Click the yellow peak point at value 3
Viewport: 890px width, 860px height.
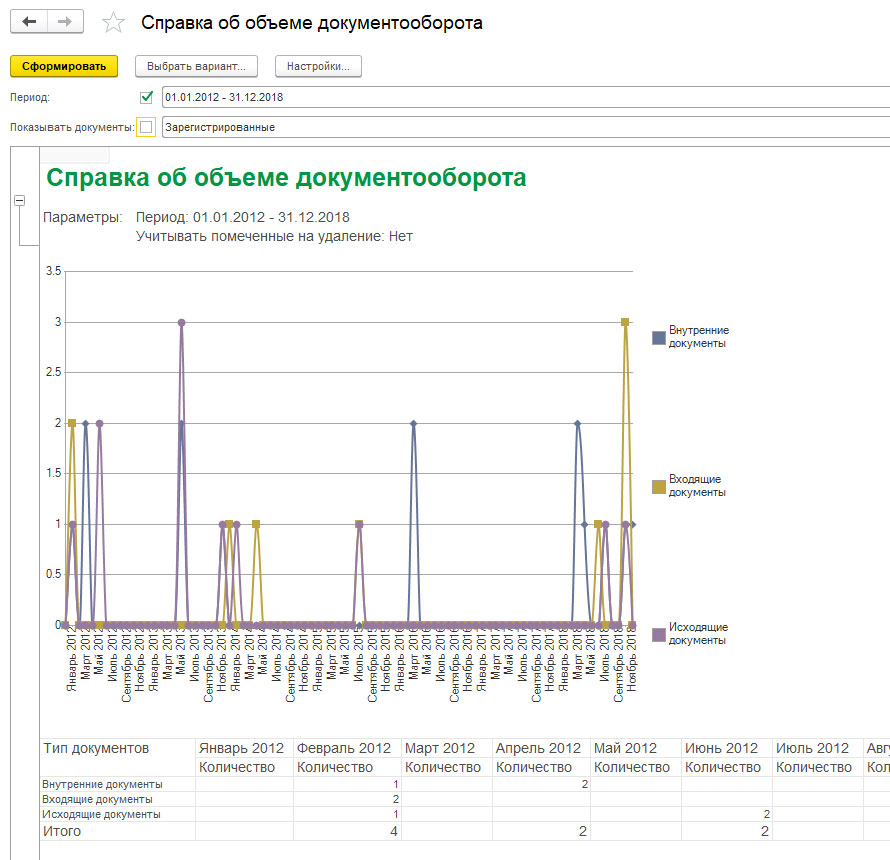(625, 322)
